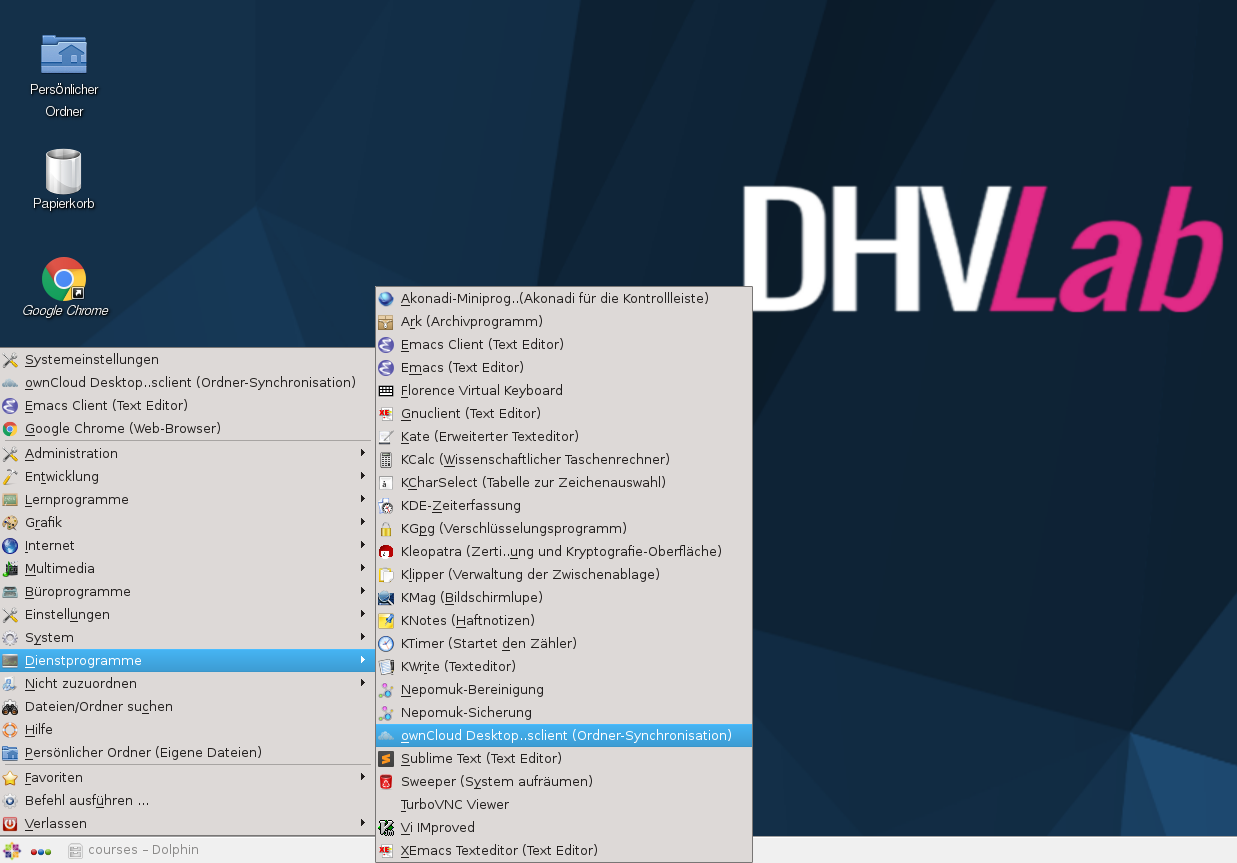Open Florence Virtual Keyboard

564,390
